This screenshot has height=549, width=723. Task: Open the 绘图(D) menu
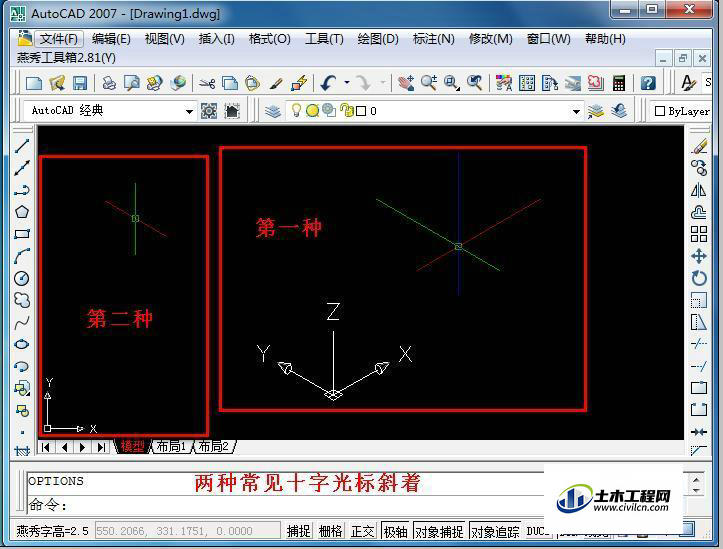(378, 39)
